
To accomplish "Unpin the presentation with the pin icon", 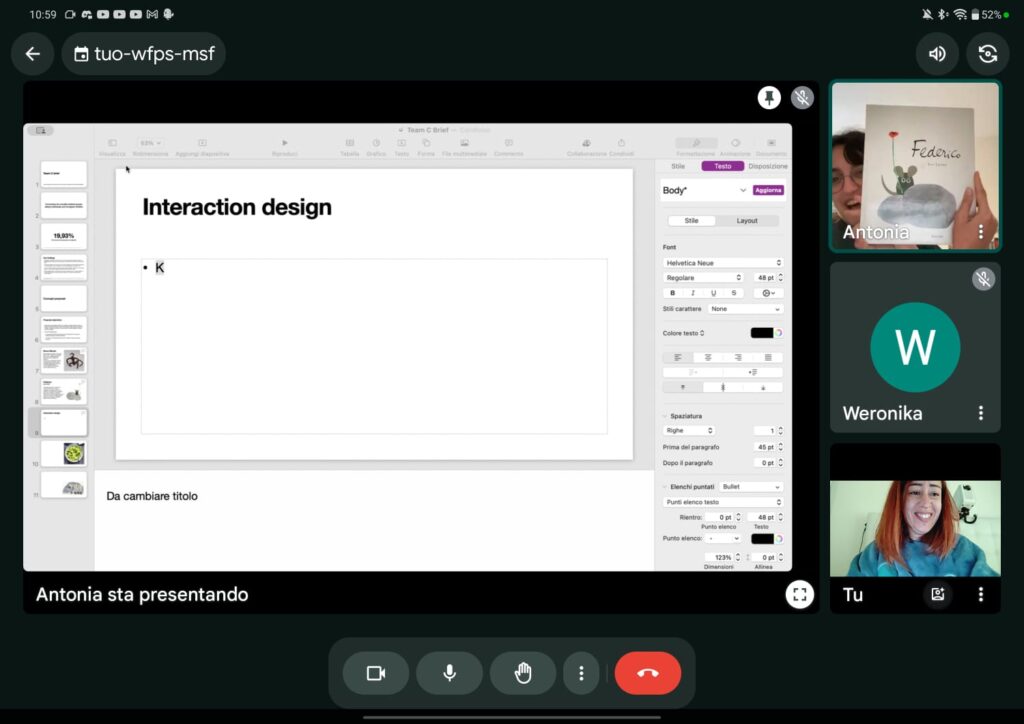I will (x=769, y=97).
